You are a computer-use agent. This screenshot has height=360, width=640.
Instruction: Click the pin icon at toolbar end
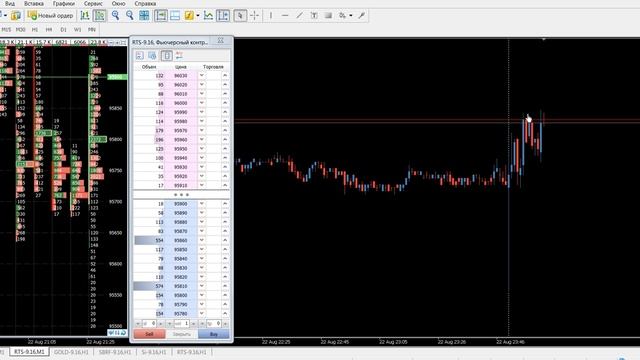coord(362,16)
